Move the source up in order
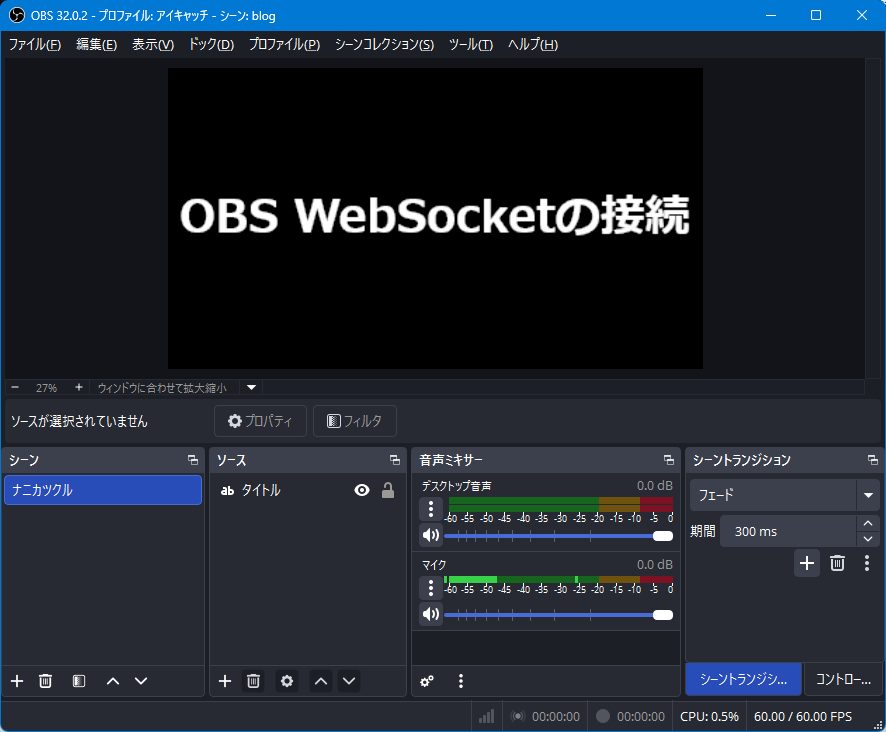 pyautogui.click(x=320, y=681)
